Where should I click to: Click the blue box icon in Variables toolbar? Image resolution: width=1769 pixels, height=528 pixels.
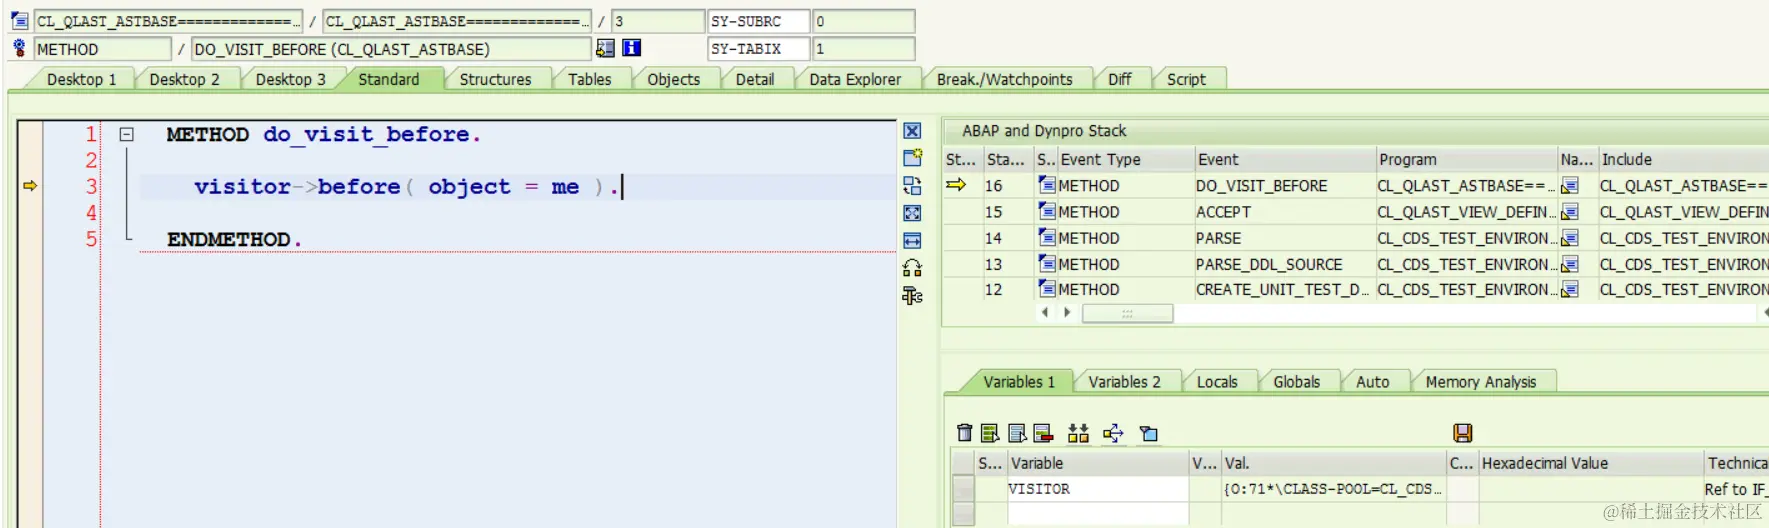coord(1149,433)
